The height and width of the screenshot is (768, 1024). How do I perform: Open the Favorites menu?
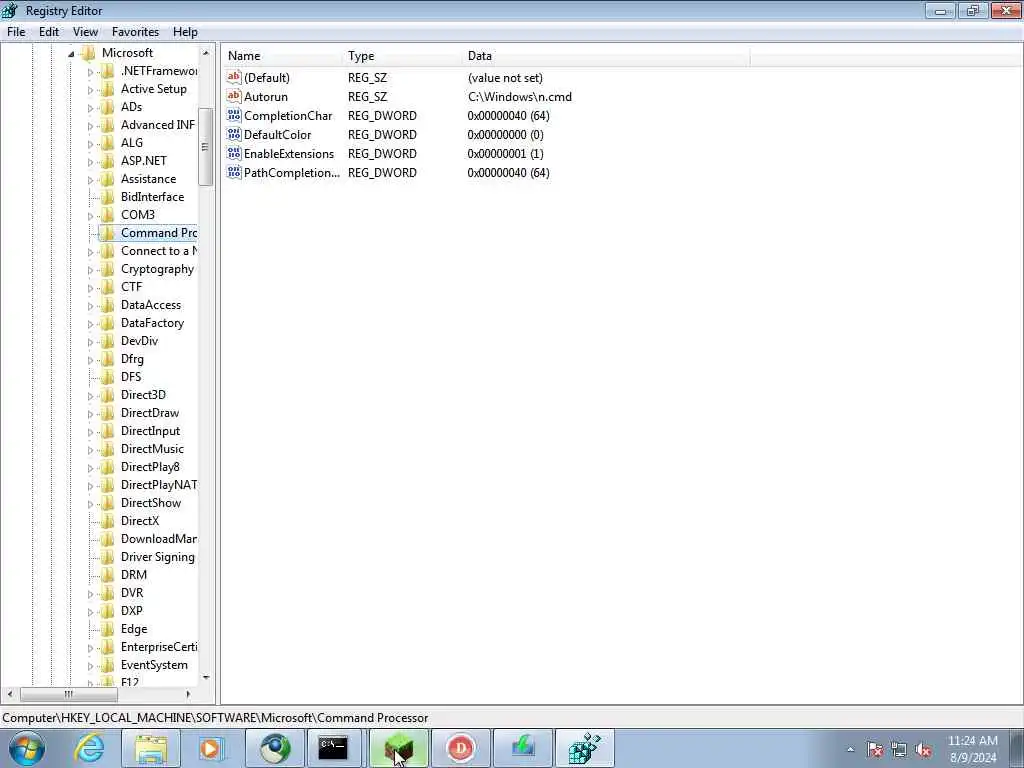pos(135,32)
